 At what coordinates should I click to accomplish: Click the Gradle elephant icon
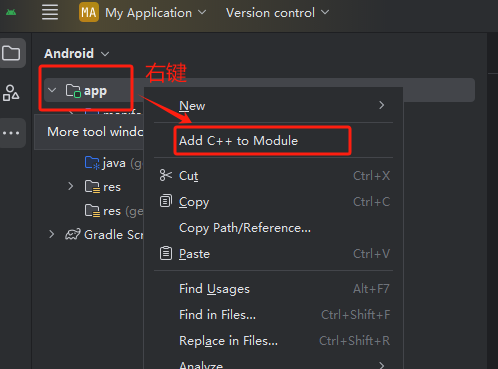coord(73,234)
